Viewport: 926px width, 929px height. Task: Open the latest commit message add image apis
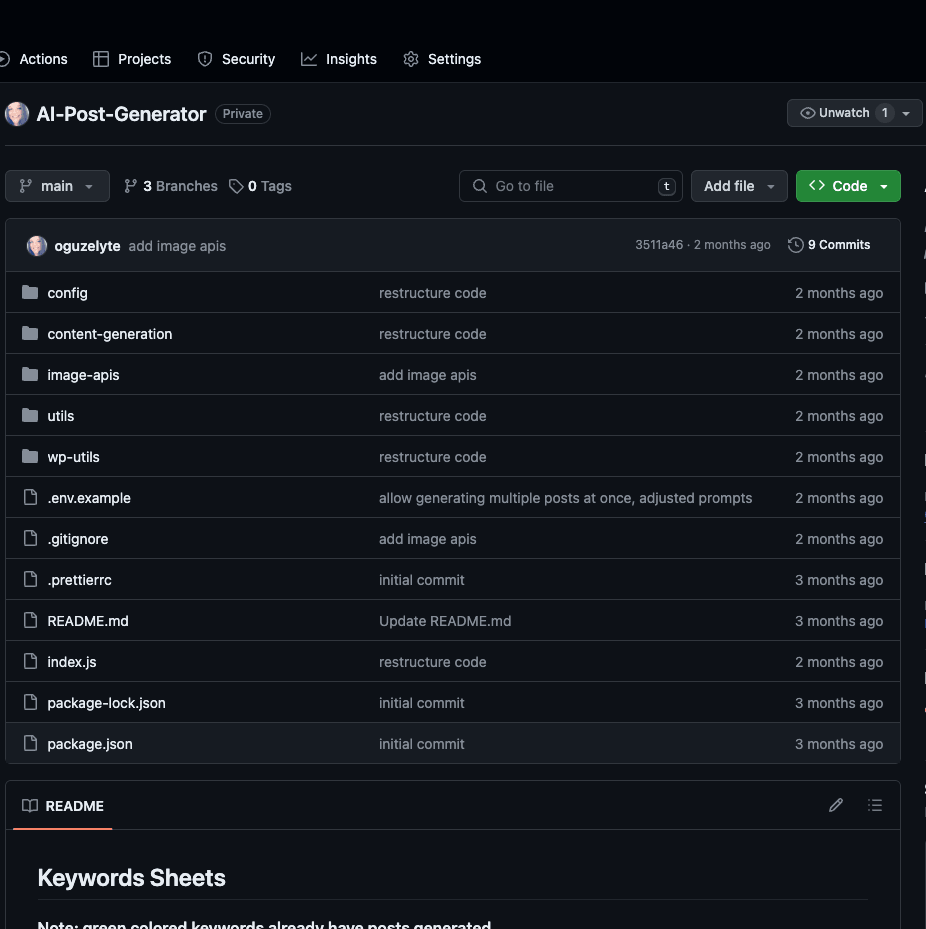coord(177,246)
